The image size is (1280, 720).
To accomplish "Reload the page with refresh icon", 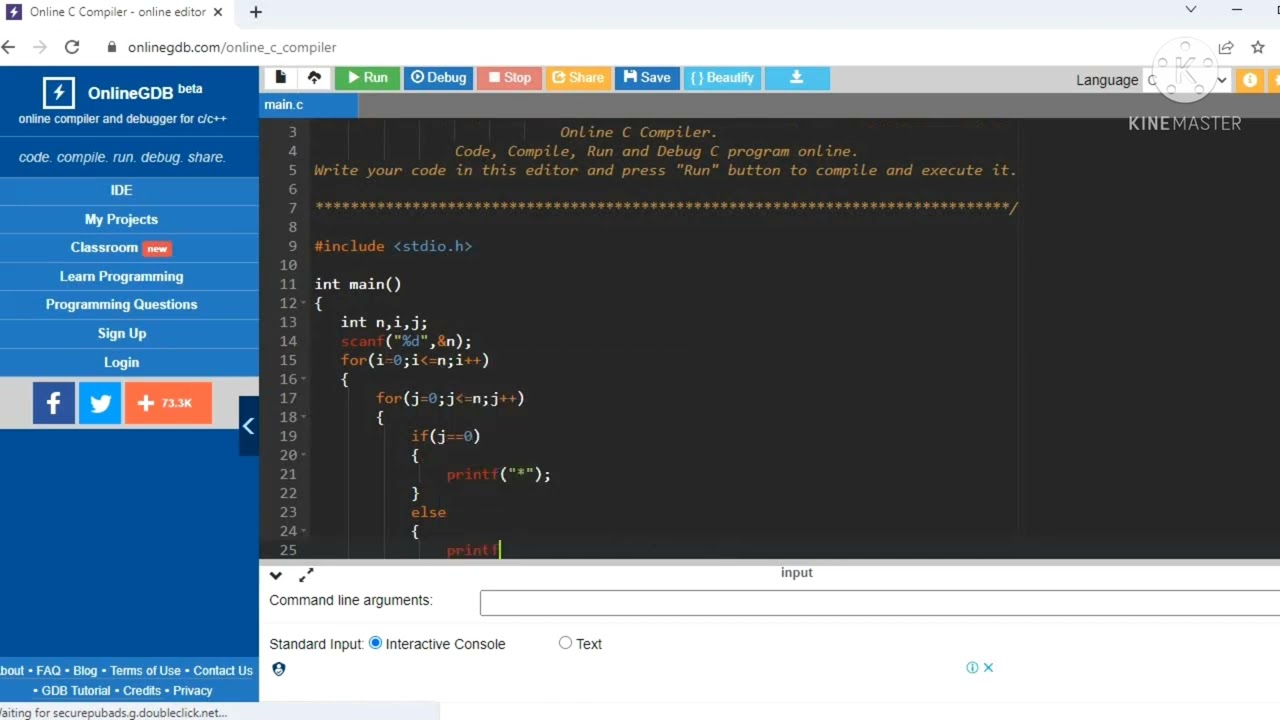I will tap(72, 47).
